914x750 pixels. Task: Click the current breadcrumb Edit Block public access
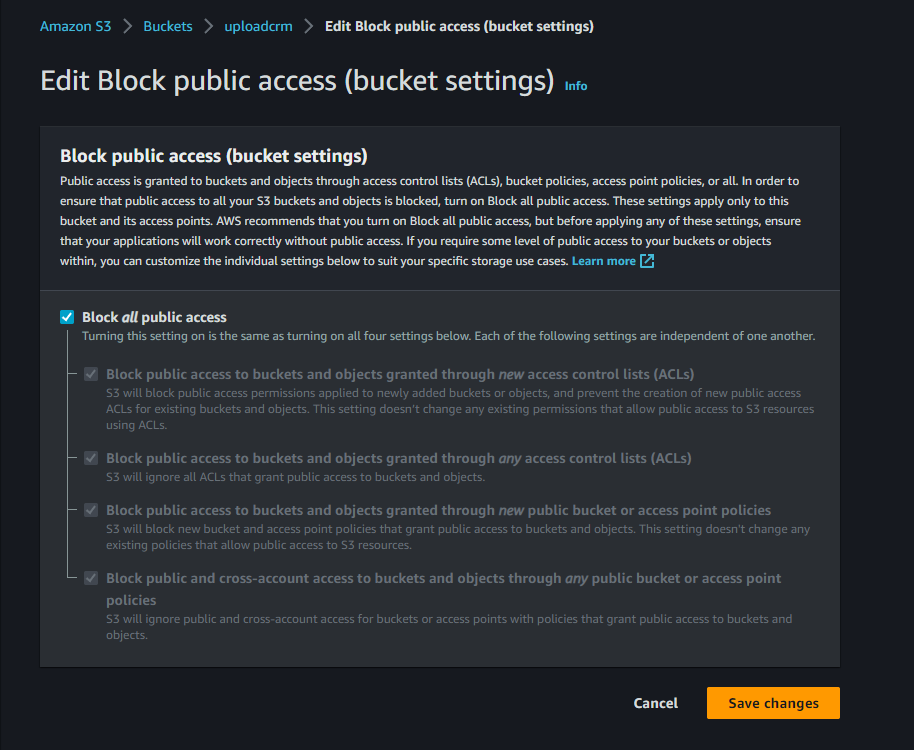[459, 26]
